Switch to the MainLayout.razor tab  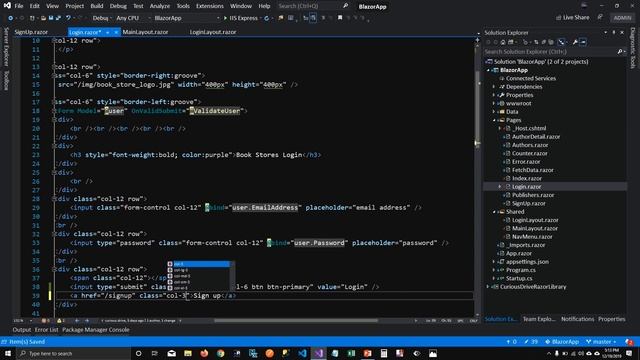[x=145, y=32]
